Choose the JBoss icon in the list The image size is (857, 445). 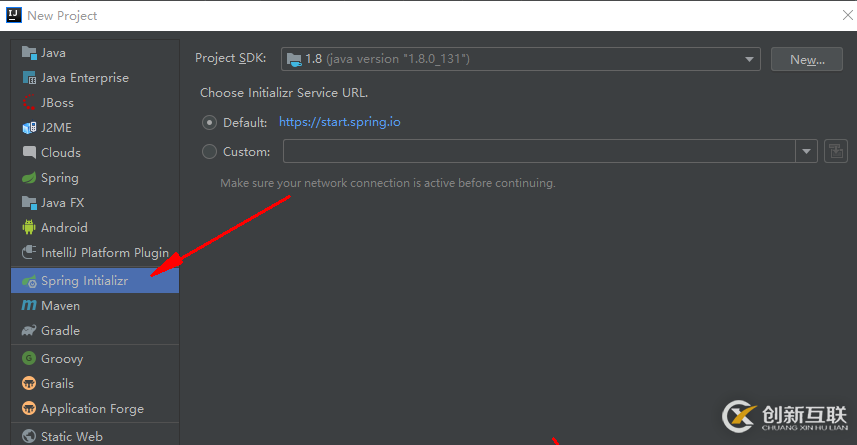[29, 102]
